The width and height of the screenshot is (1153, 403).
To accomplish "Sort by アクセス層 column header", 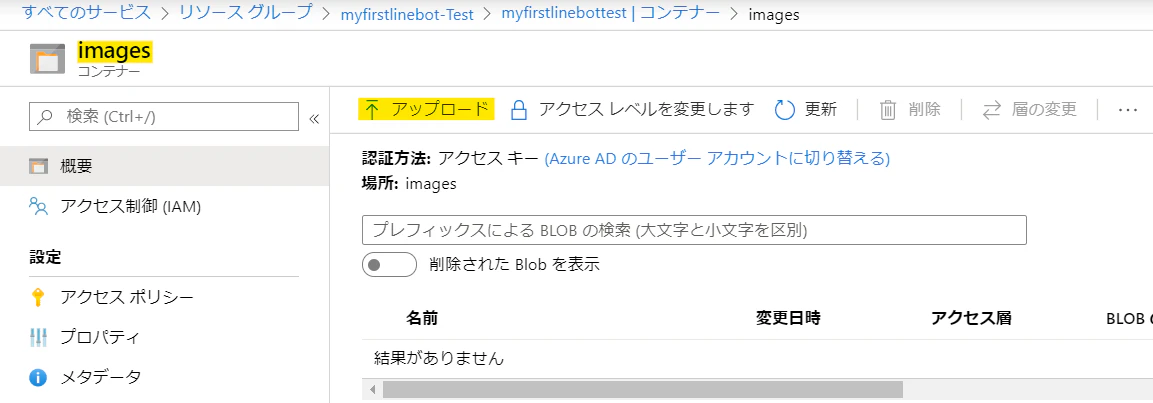I will pos(971,318).
